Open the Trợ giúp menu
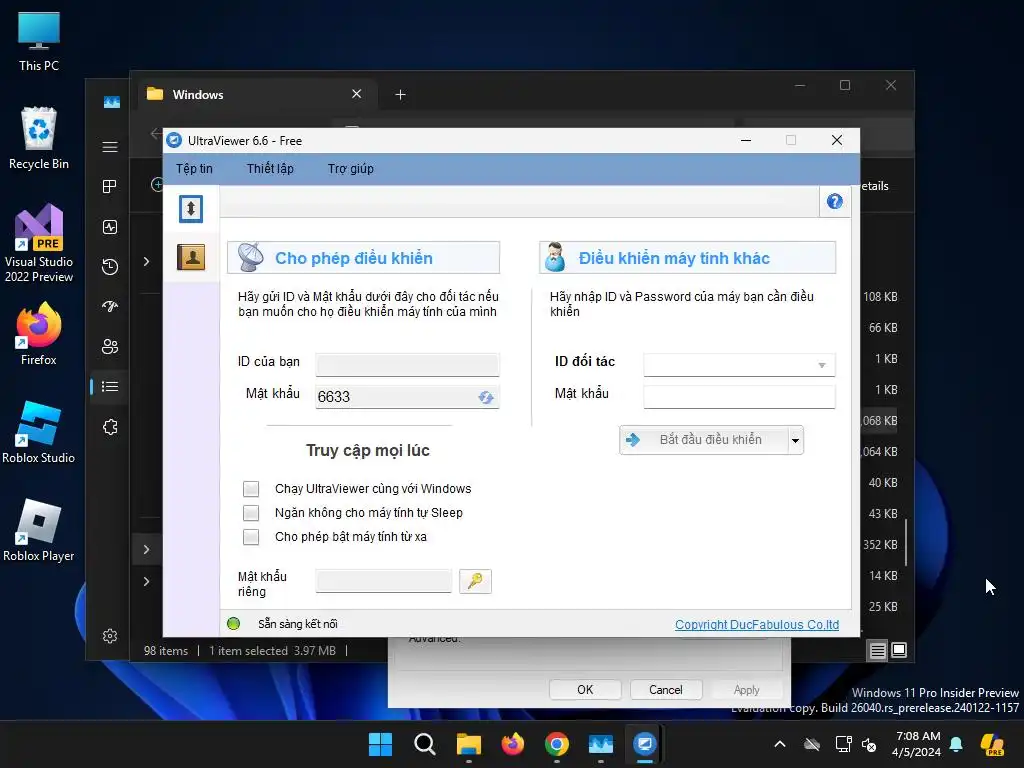The height and width of the screenshot is (768, 1024). tap(351, 168)
